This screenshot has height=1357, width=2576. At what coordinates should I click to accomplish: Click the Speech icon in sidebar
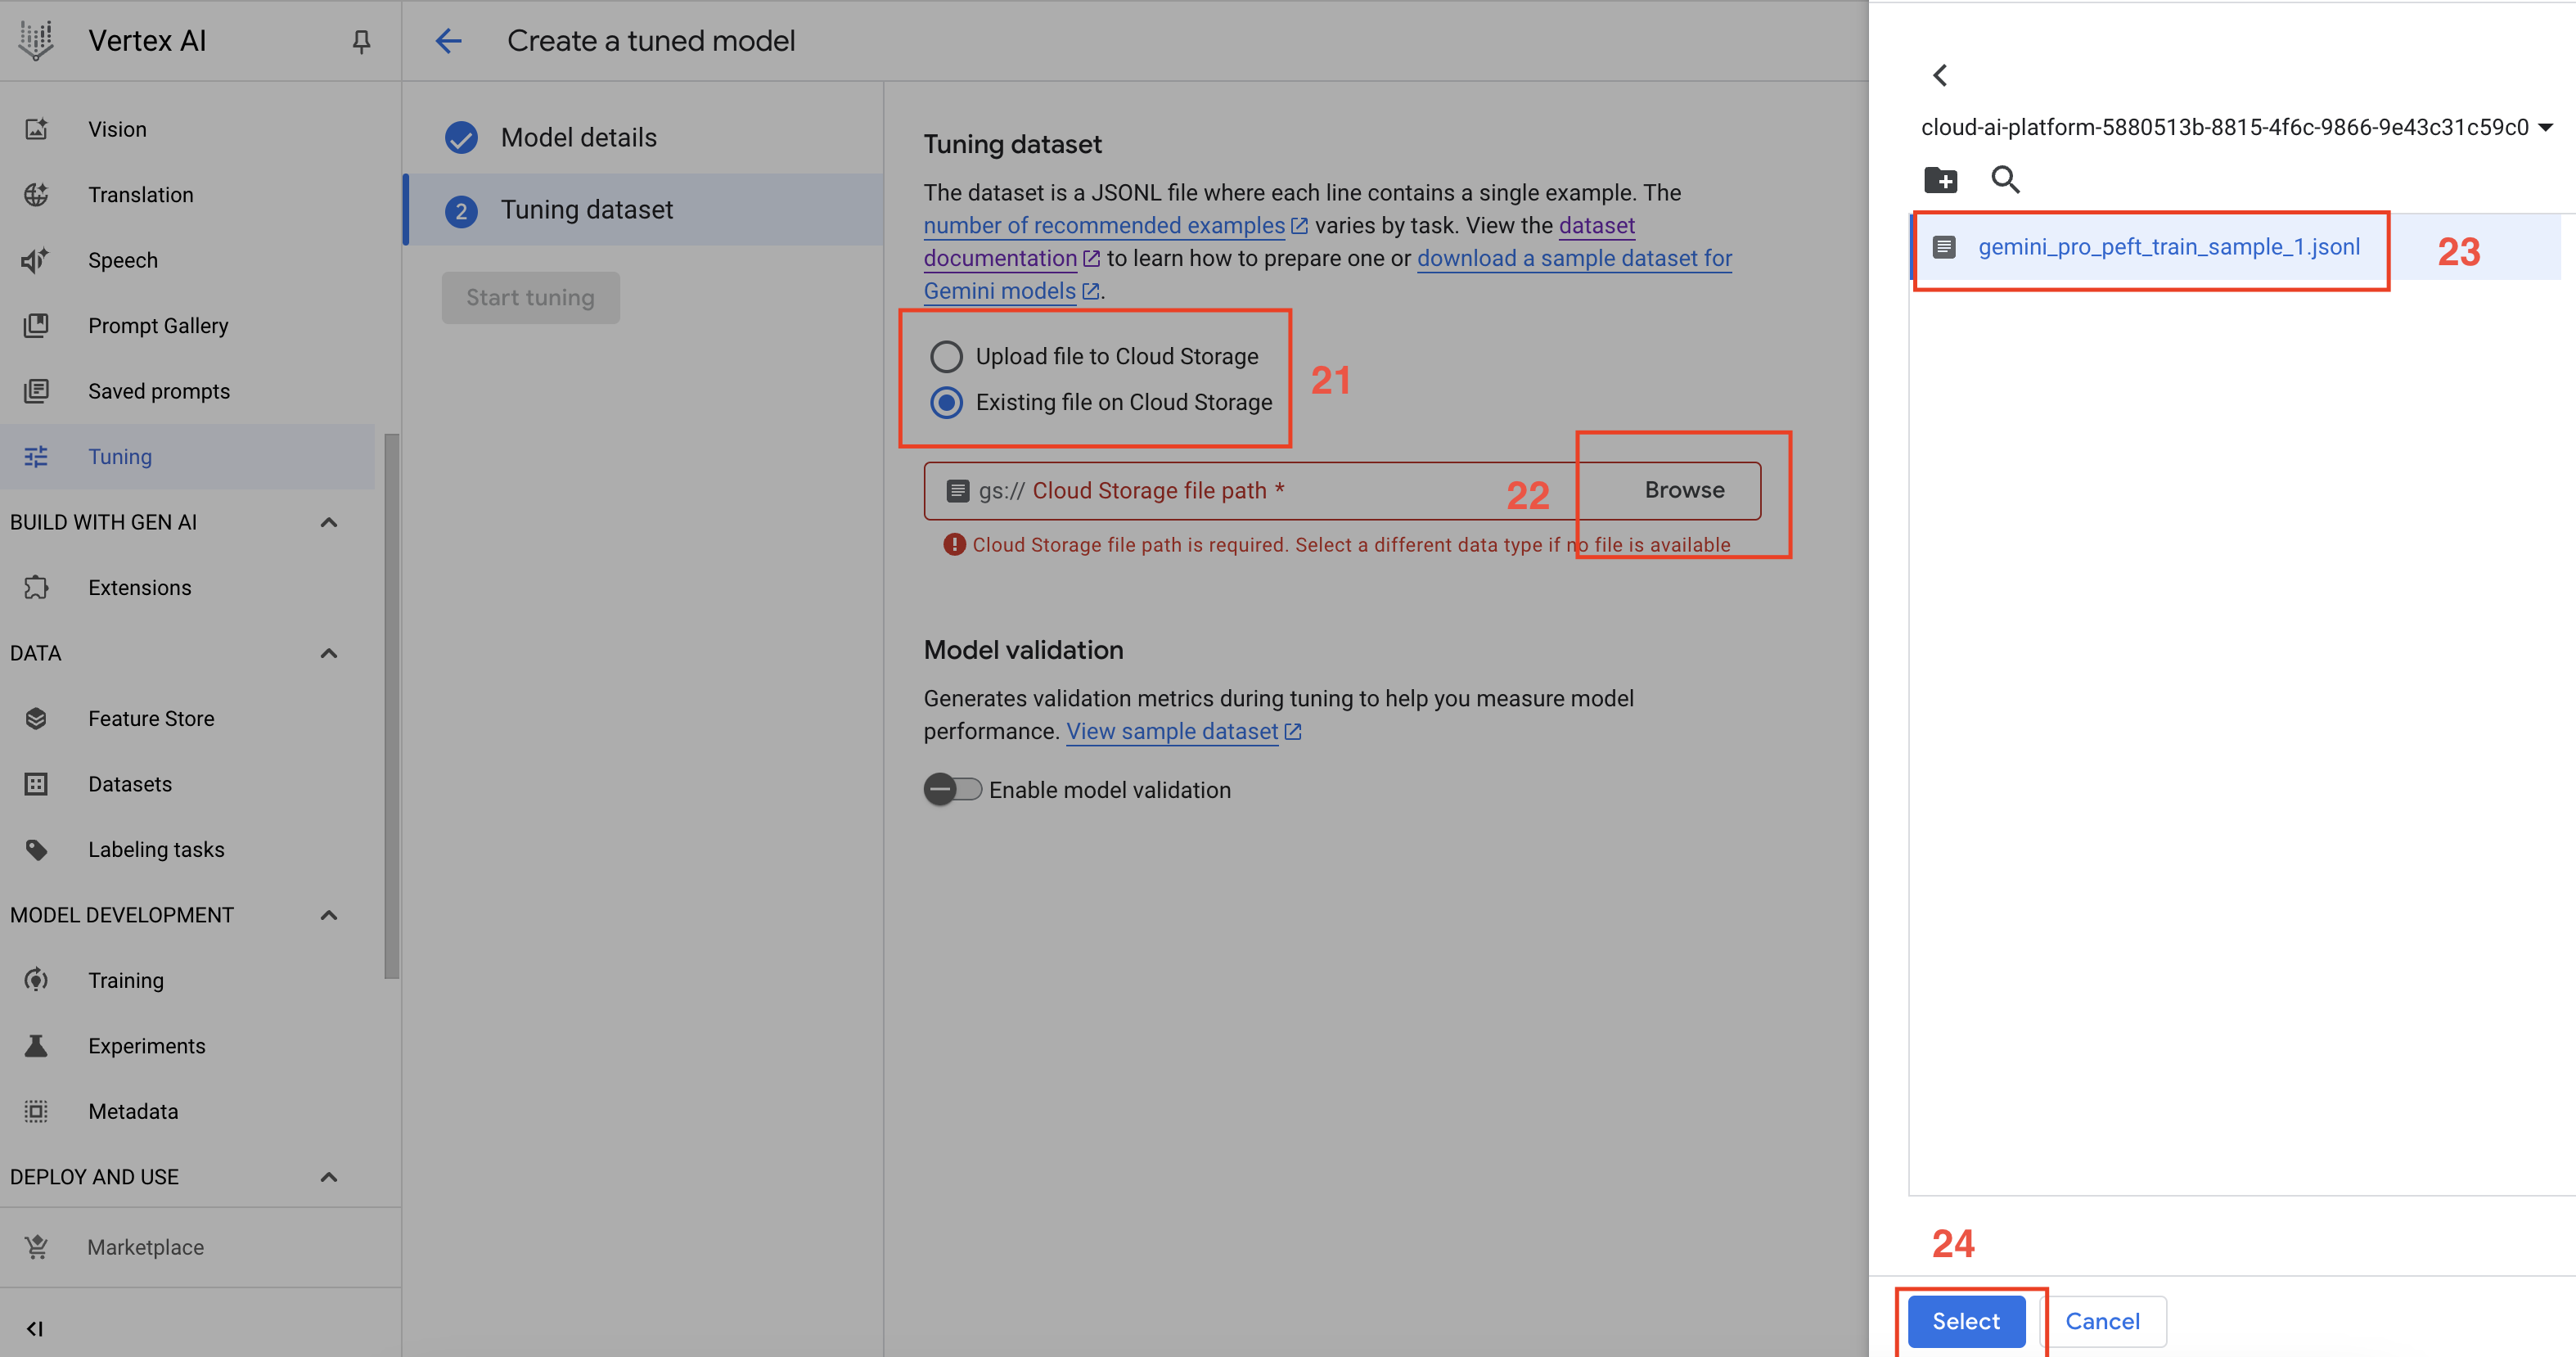[x=36, y=260]
